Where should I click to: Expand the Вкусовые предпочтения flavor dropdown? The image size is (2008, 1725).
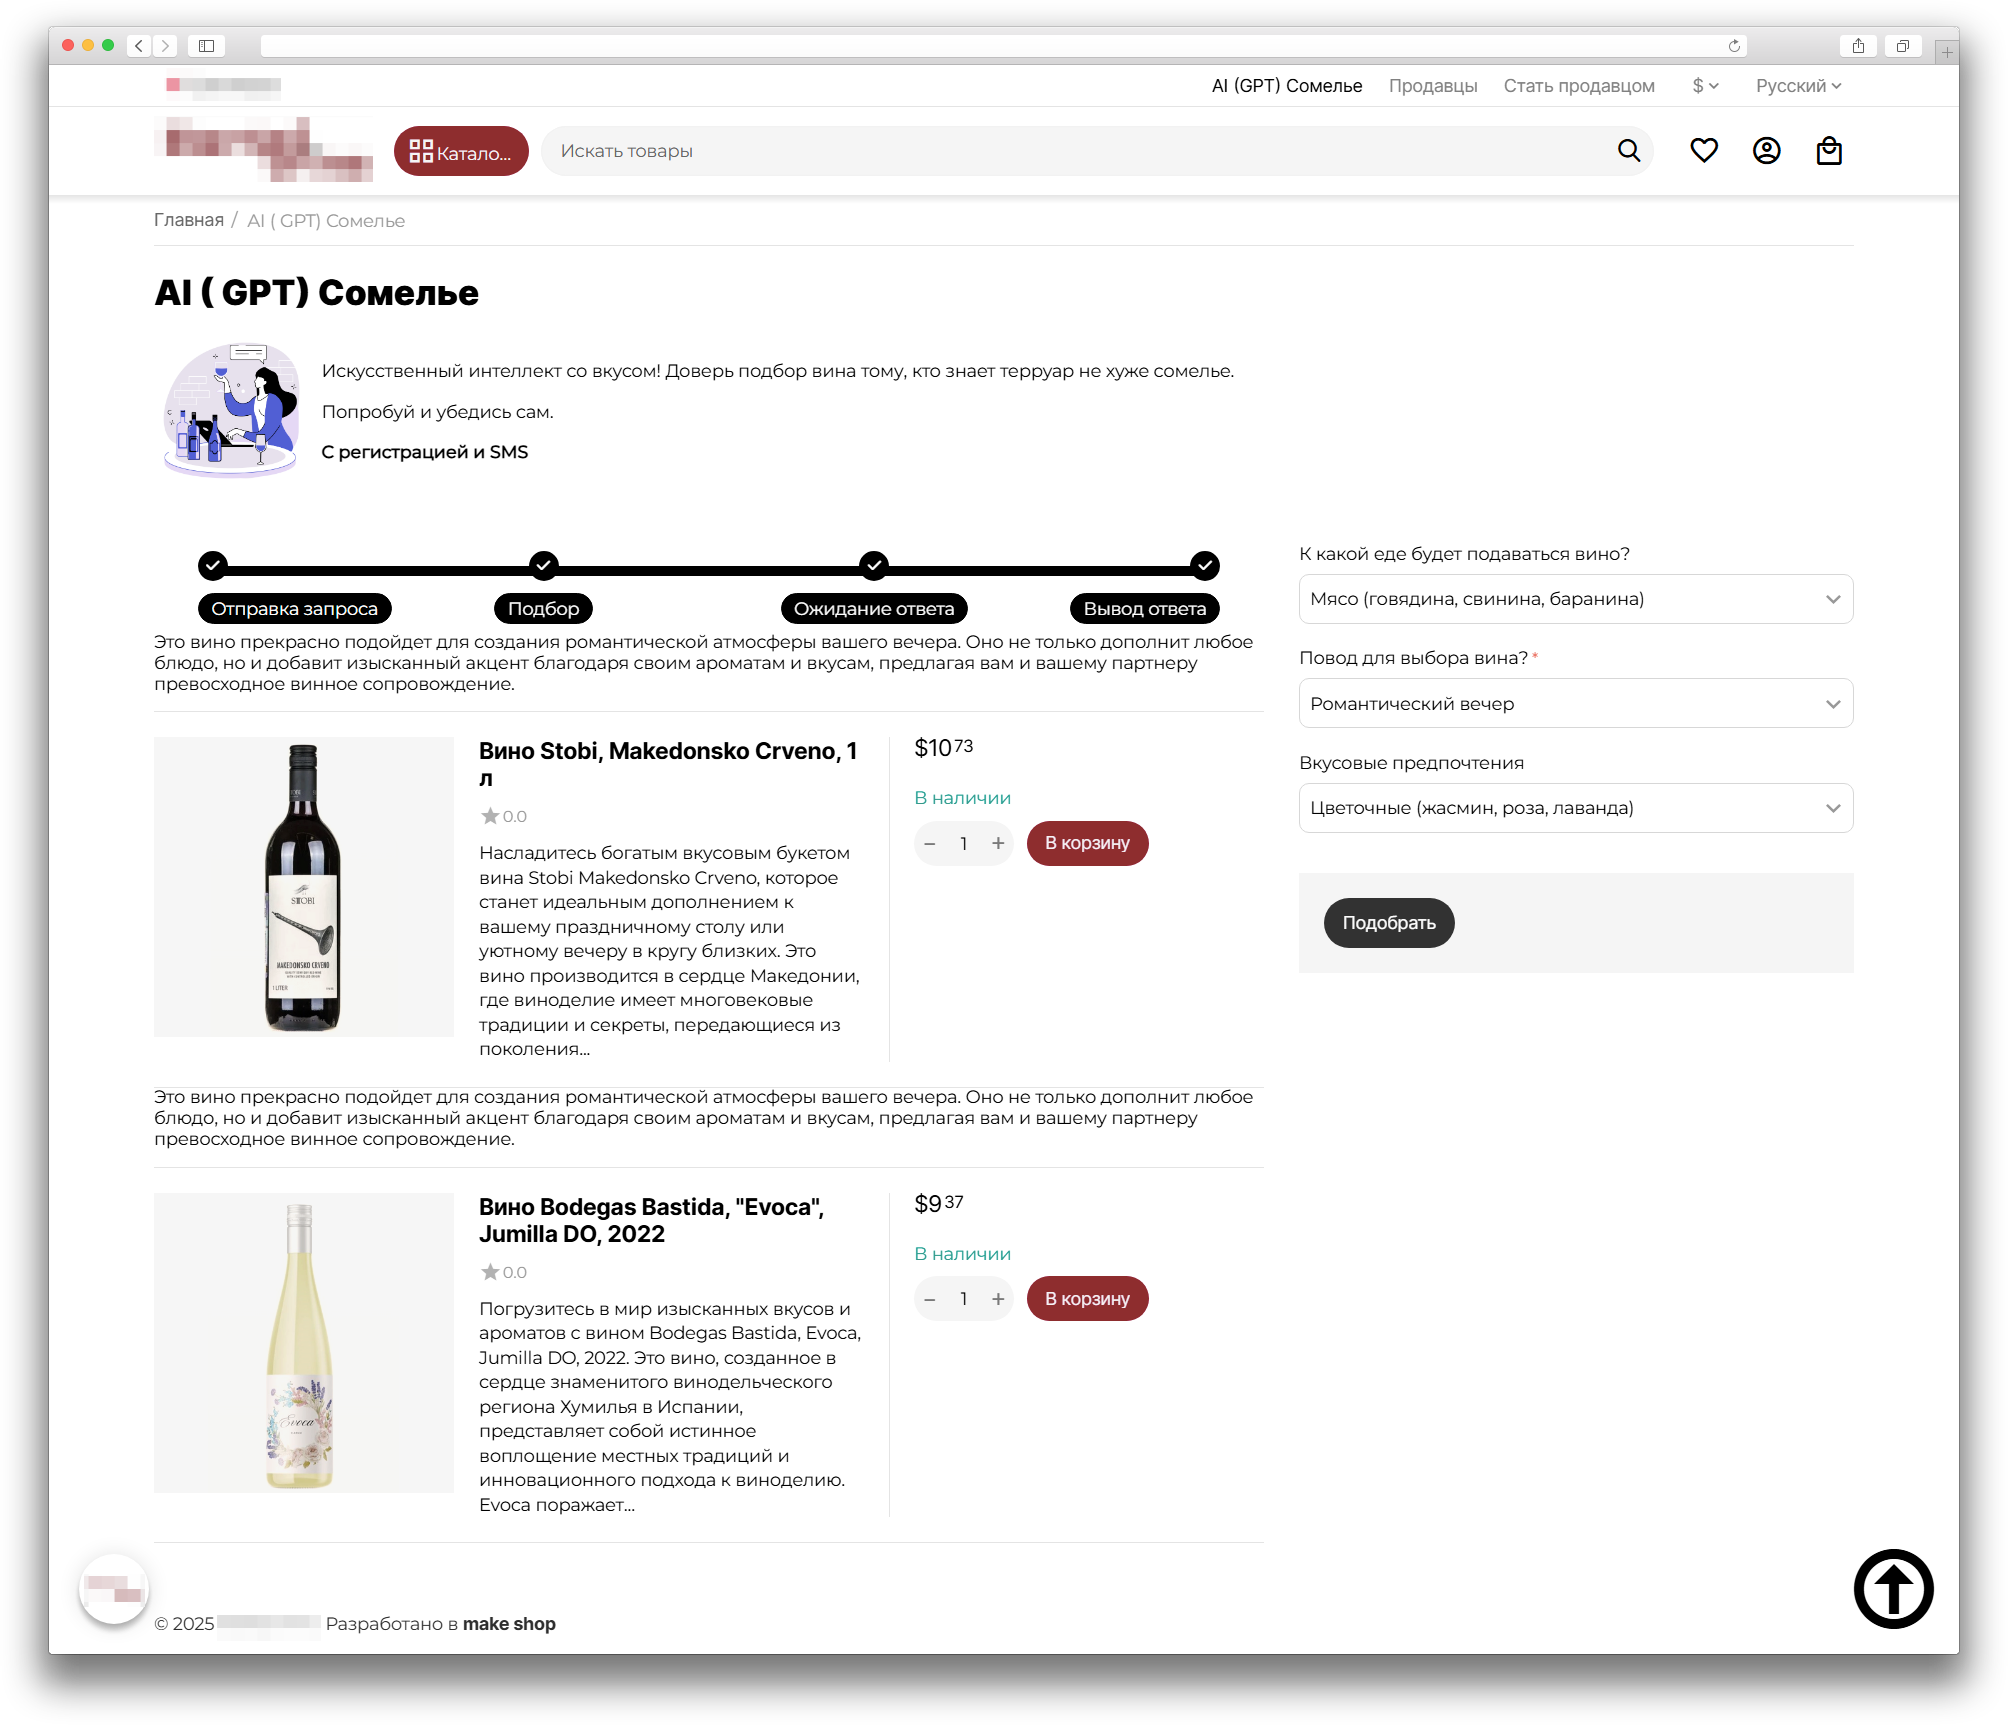point(1575,808)
